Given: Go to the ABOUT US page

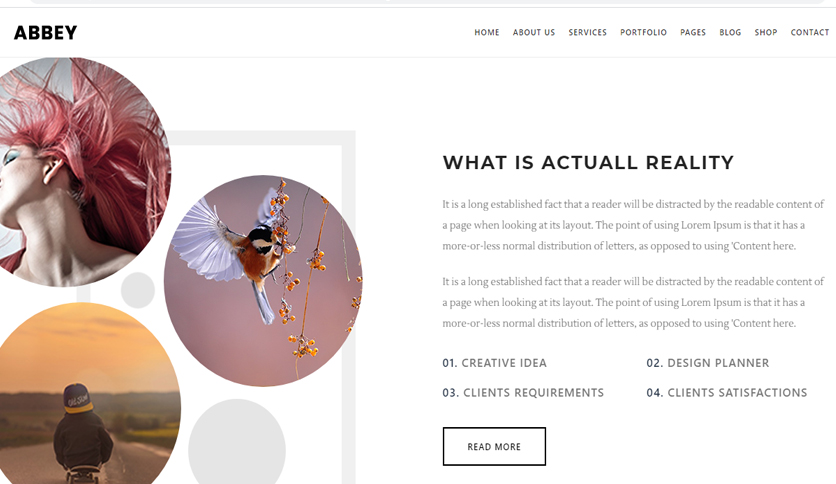Looking at the screenshot, I should [534, 33].
